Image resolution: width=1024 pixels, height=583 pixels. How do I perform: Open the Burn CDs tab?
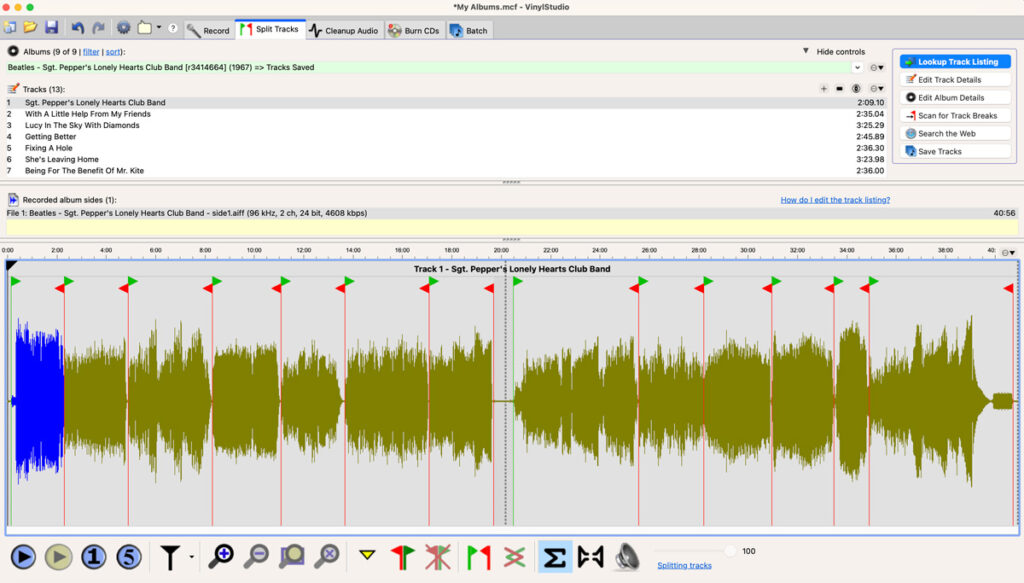click(x=413, y=30)
